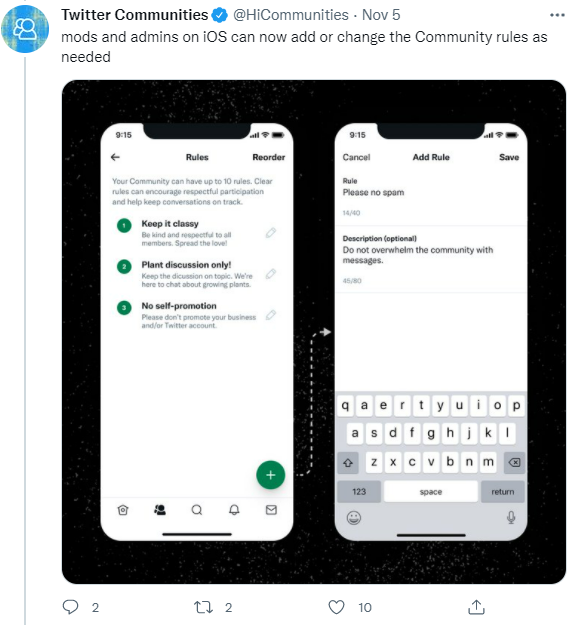Screen dimensions: 567x625
Task: Click the pencil icon beside Keep it classy
Action: [x=271, y=232]
